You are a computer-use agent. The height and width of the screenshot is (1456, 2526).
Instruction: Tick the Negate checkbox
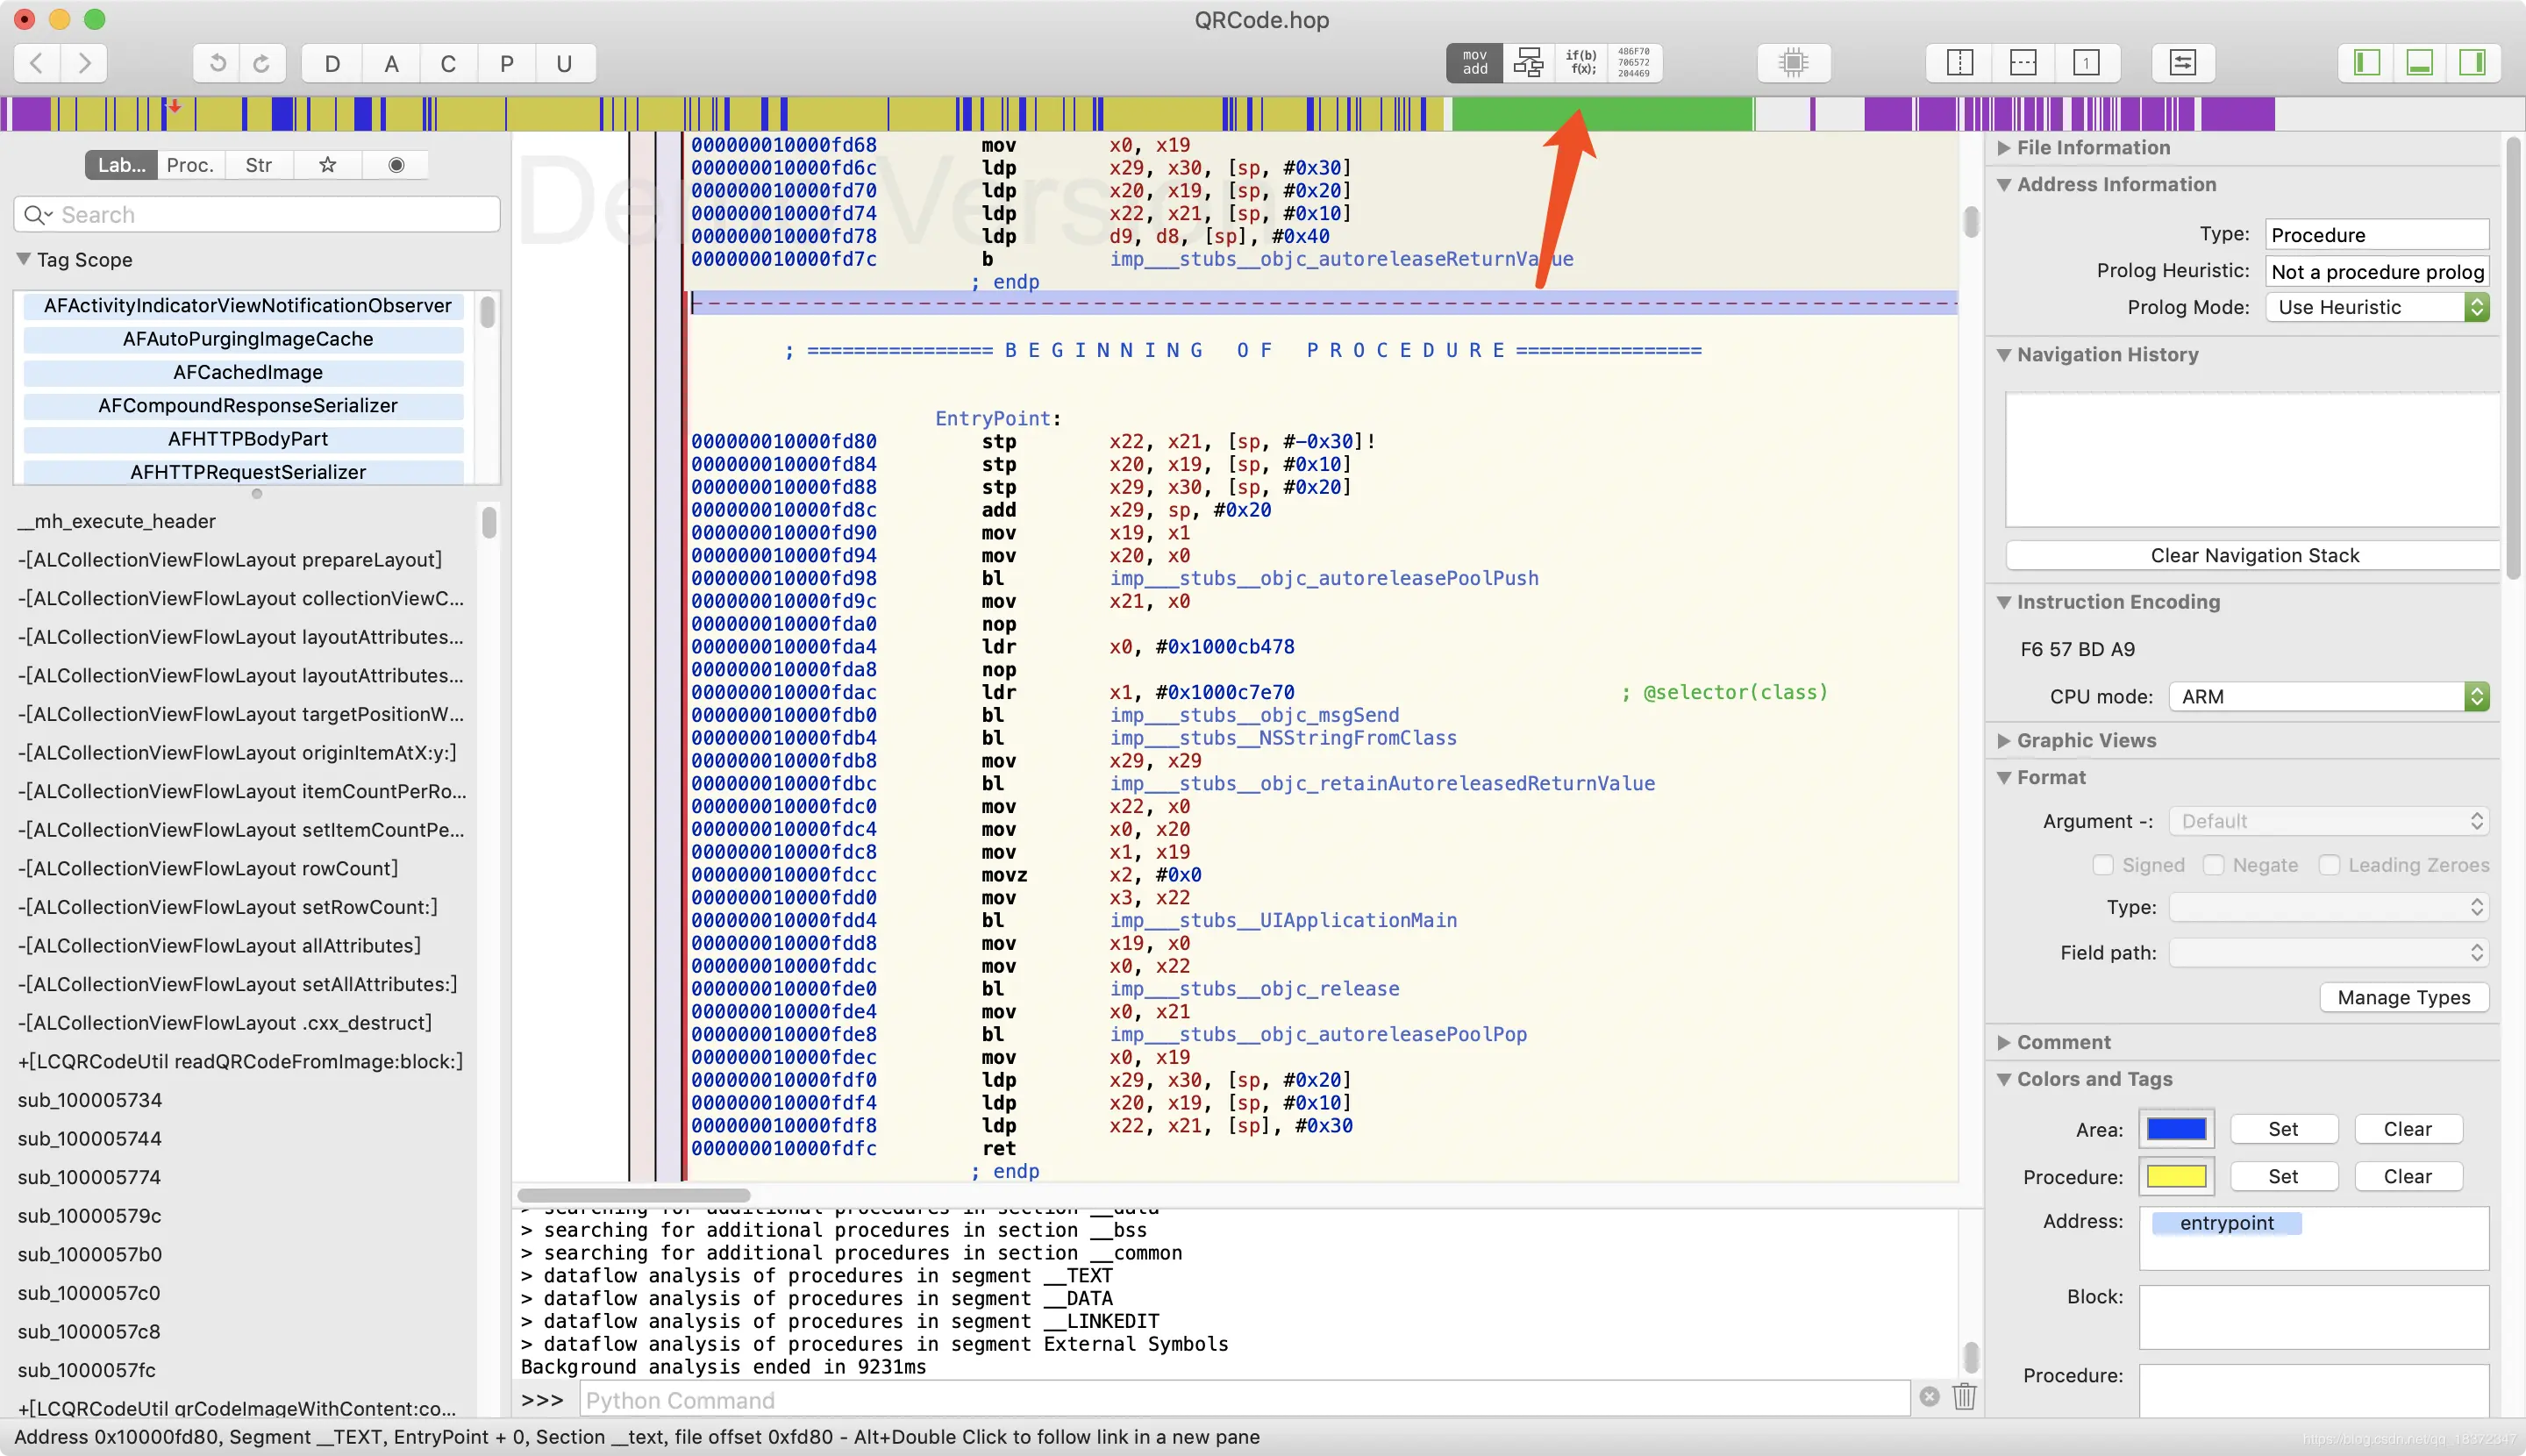[x=2213, y=865]
